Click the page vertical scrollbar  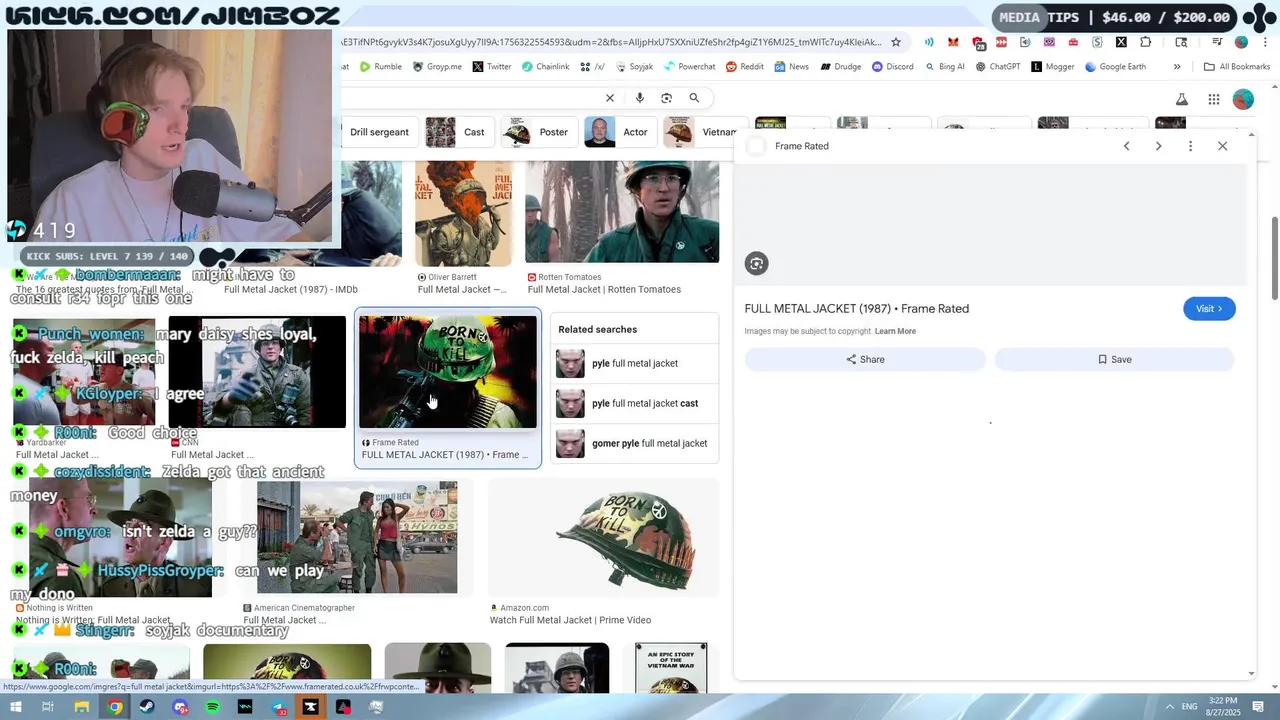[x=1274, y=256]
